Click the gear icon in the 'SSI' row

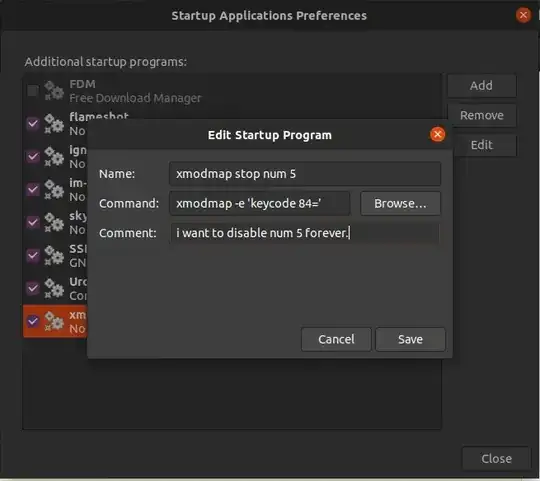(54, 255)
